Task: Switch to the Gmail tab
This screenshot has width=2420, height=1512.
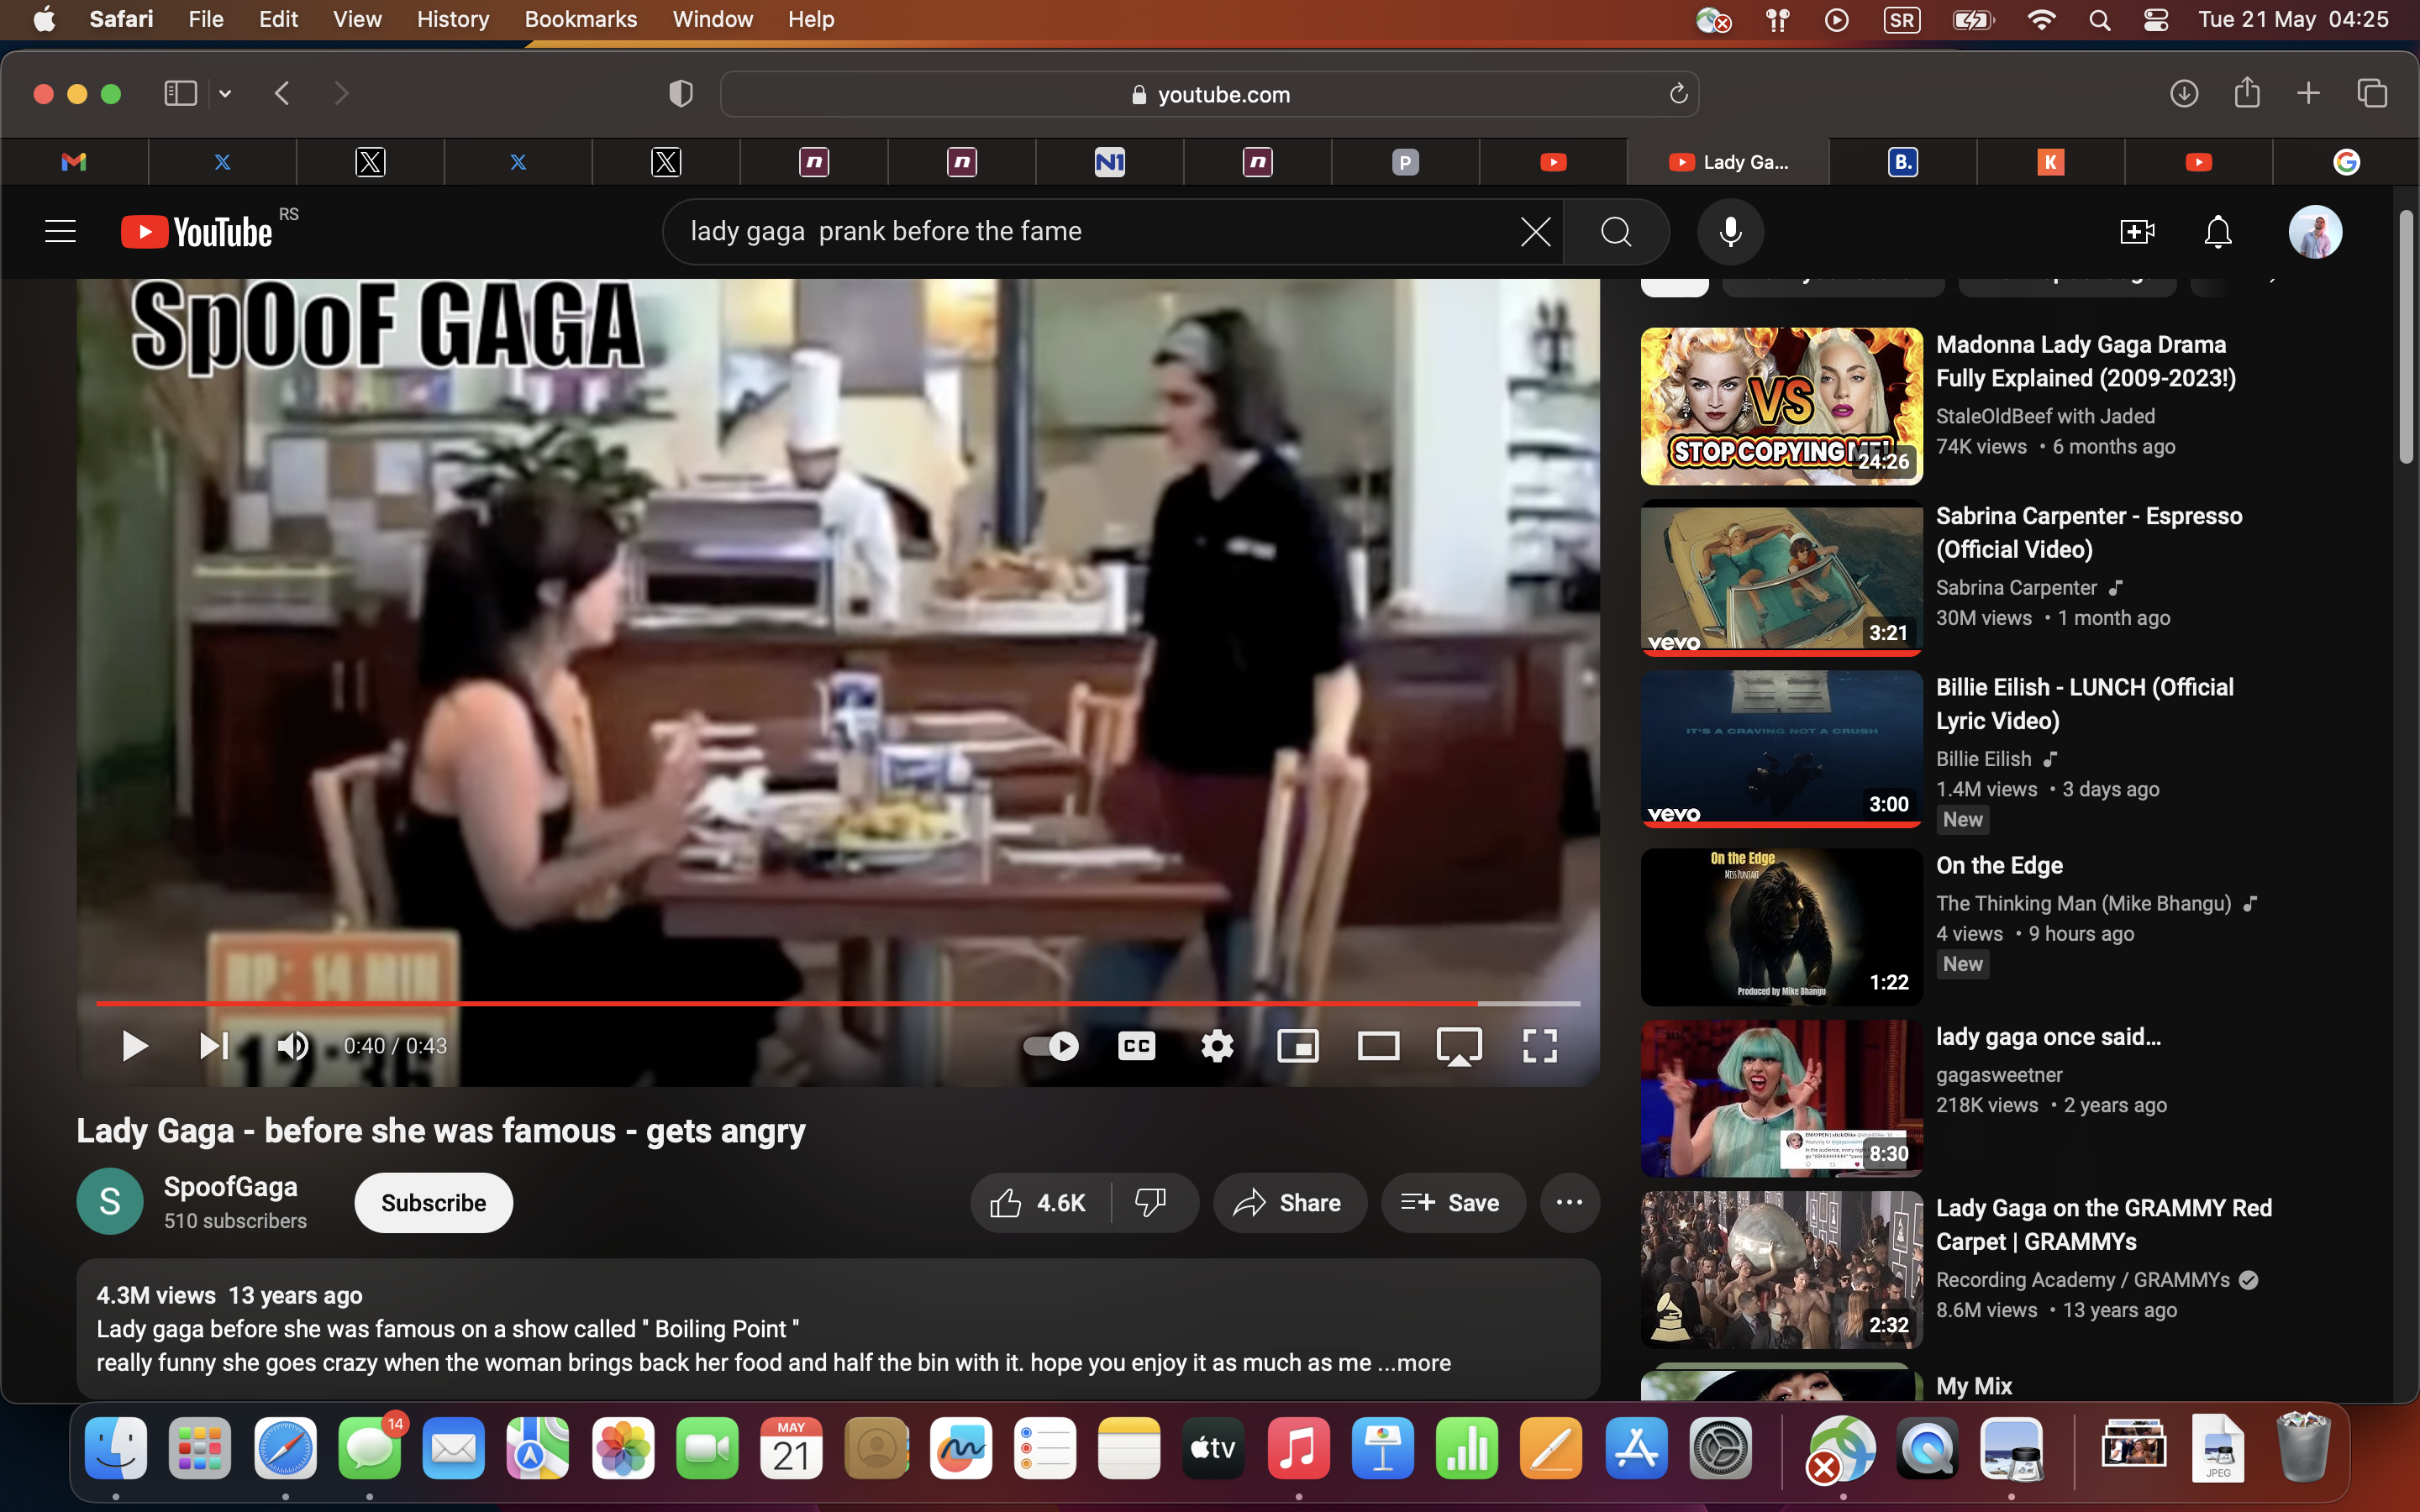Action: [x=74, y=162]
